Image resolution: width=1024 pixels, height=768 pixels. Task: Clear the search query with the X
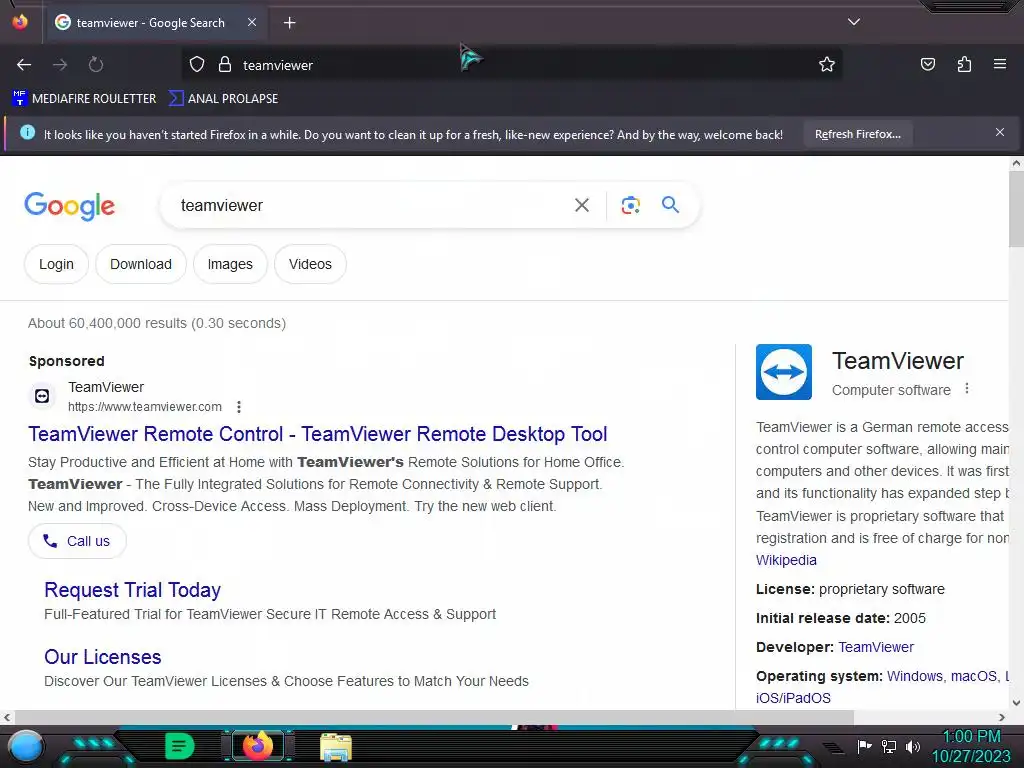tap(581, 205)
